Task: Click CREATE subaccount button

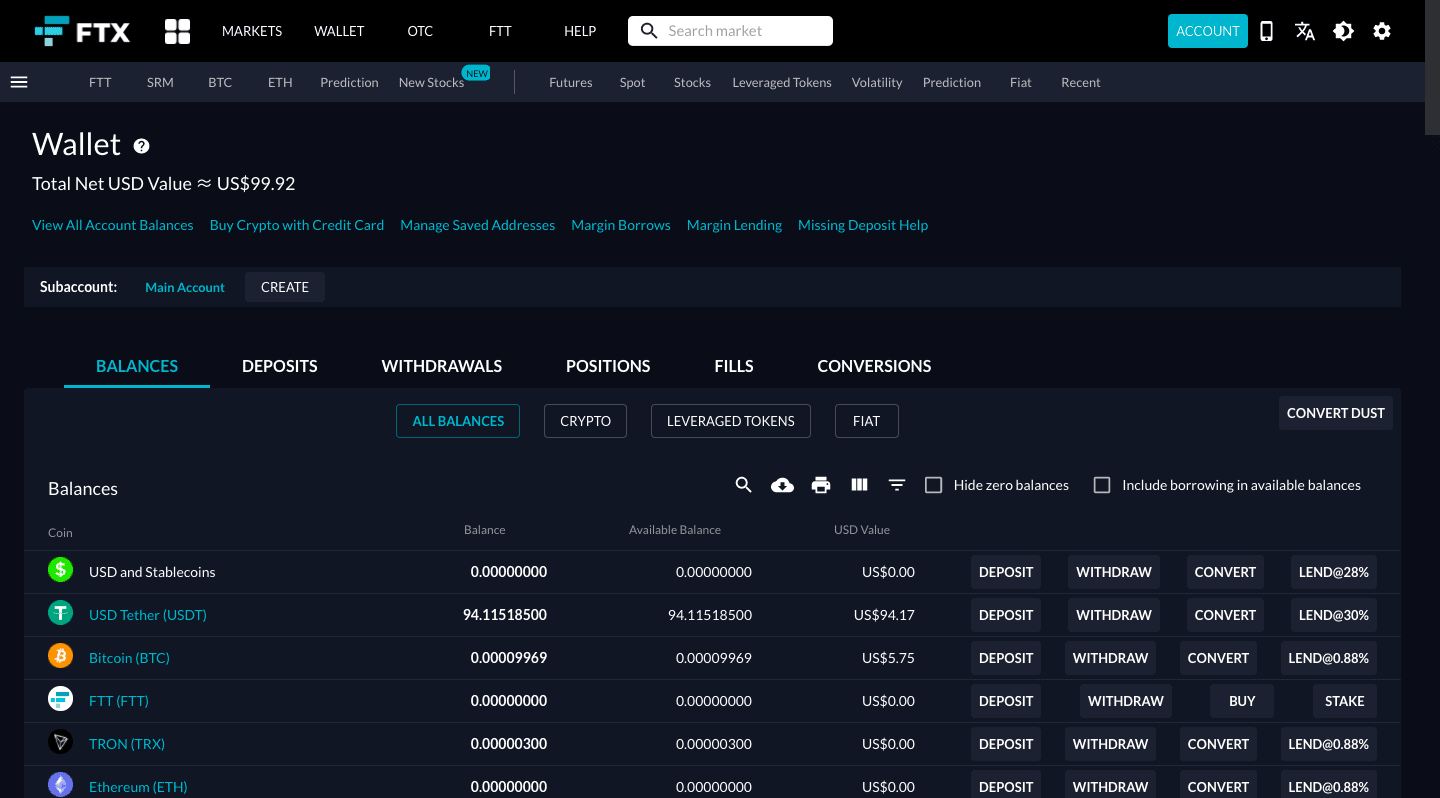Action: [x=285, y=287]
